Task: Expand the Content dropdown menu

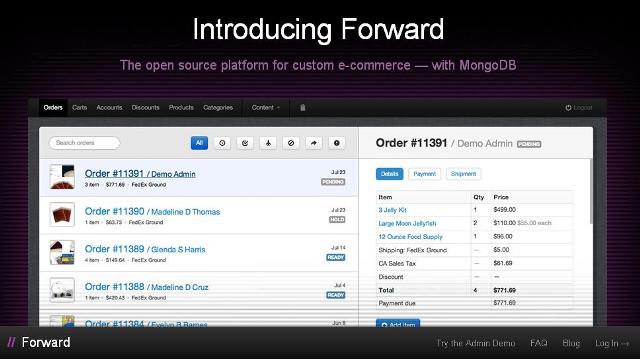Action: point(266,108)
